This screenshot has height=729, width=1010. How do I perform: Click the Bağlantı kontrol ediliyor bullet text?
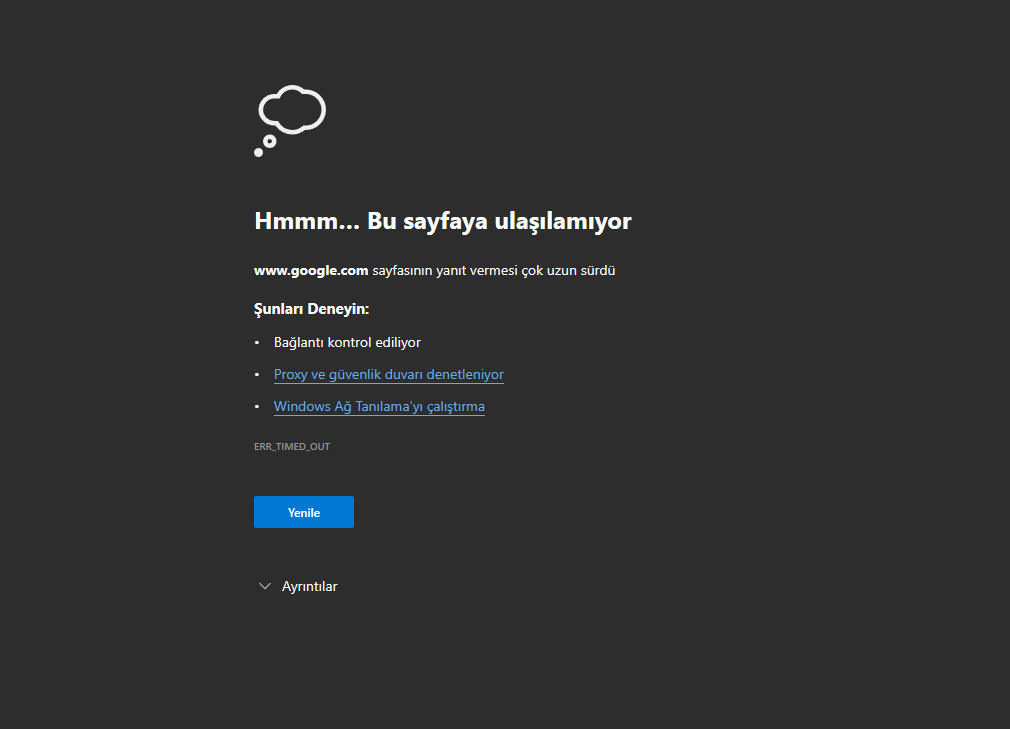[347, 343]
